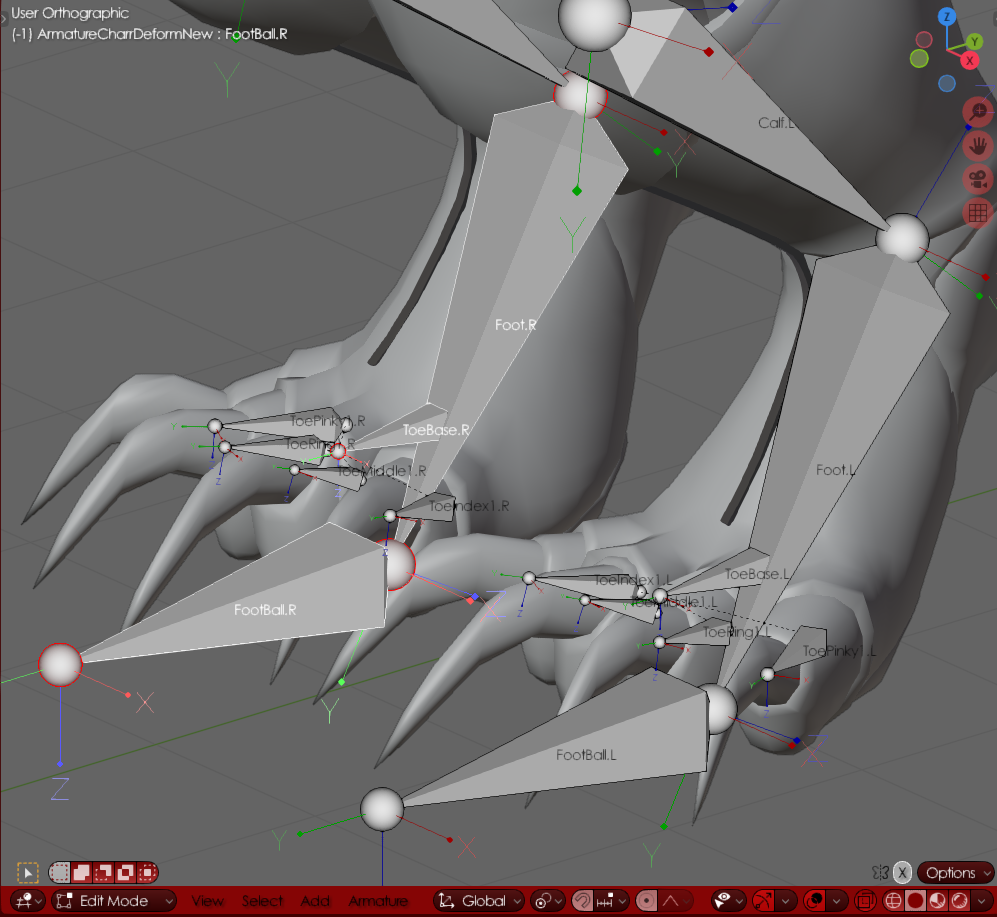Select the ToeIndex1.R bone label
This screenshot has height=917, width=997.
[469, 506]
